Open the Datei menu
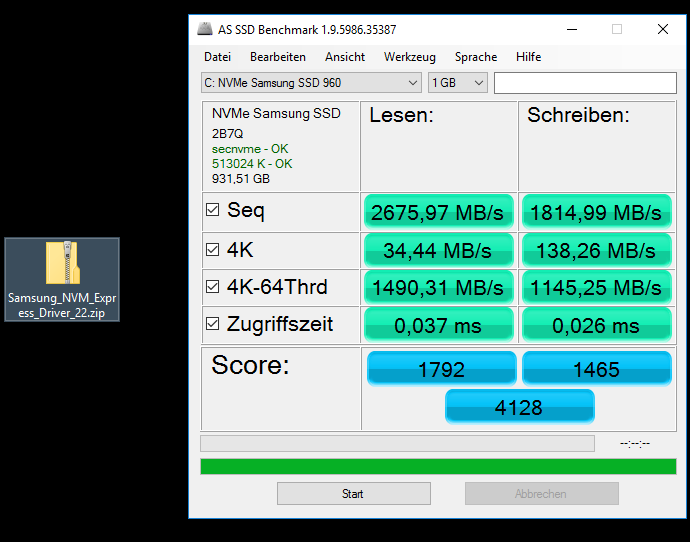690x542 pixels. (217, 57)
